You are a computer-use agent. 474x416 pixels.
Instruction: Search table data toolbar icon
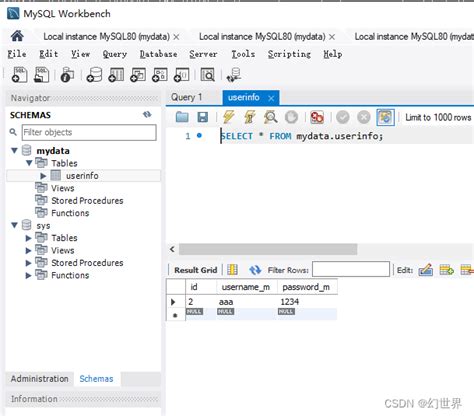[208, 74]
